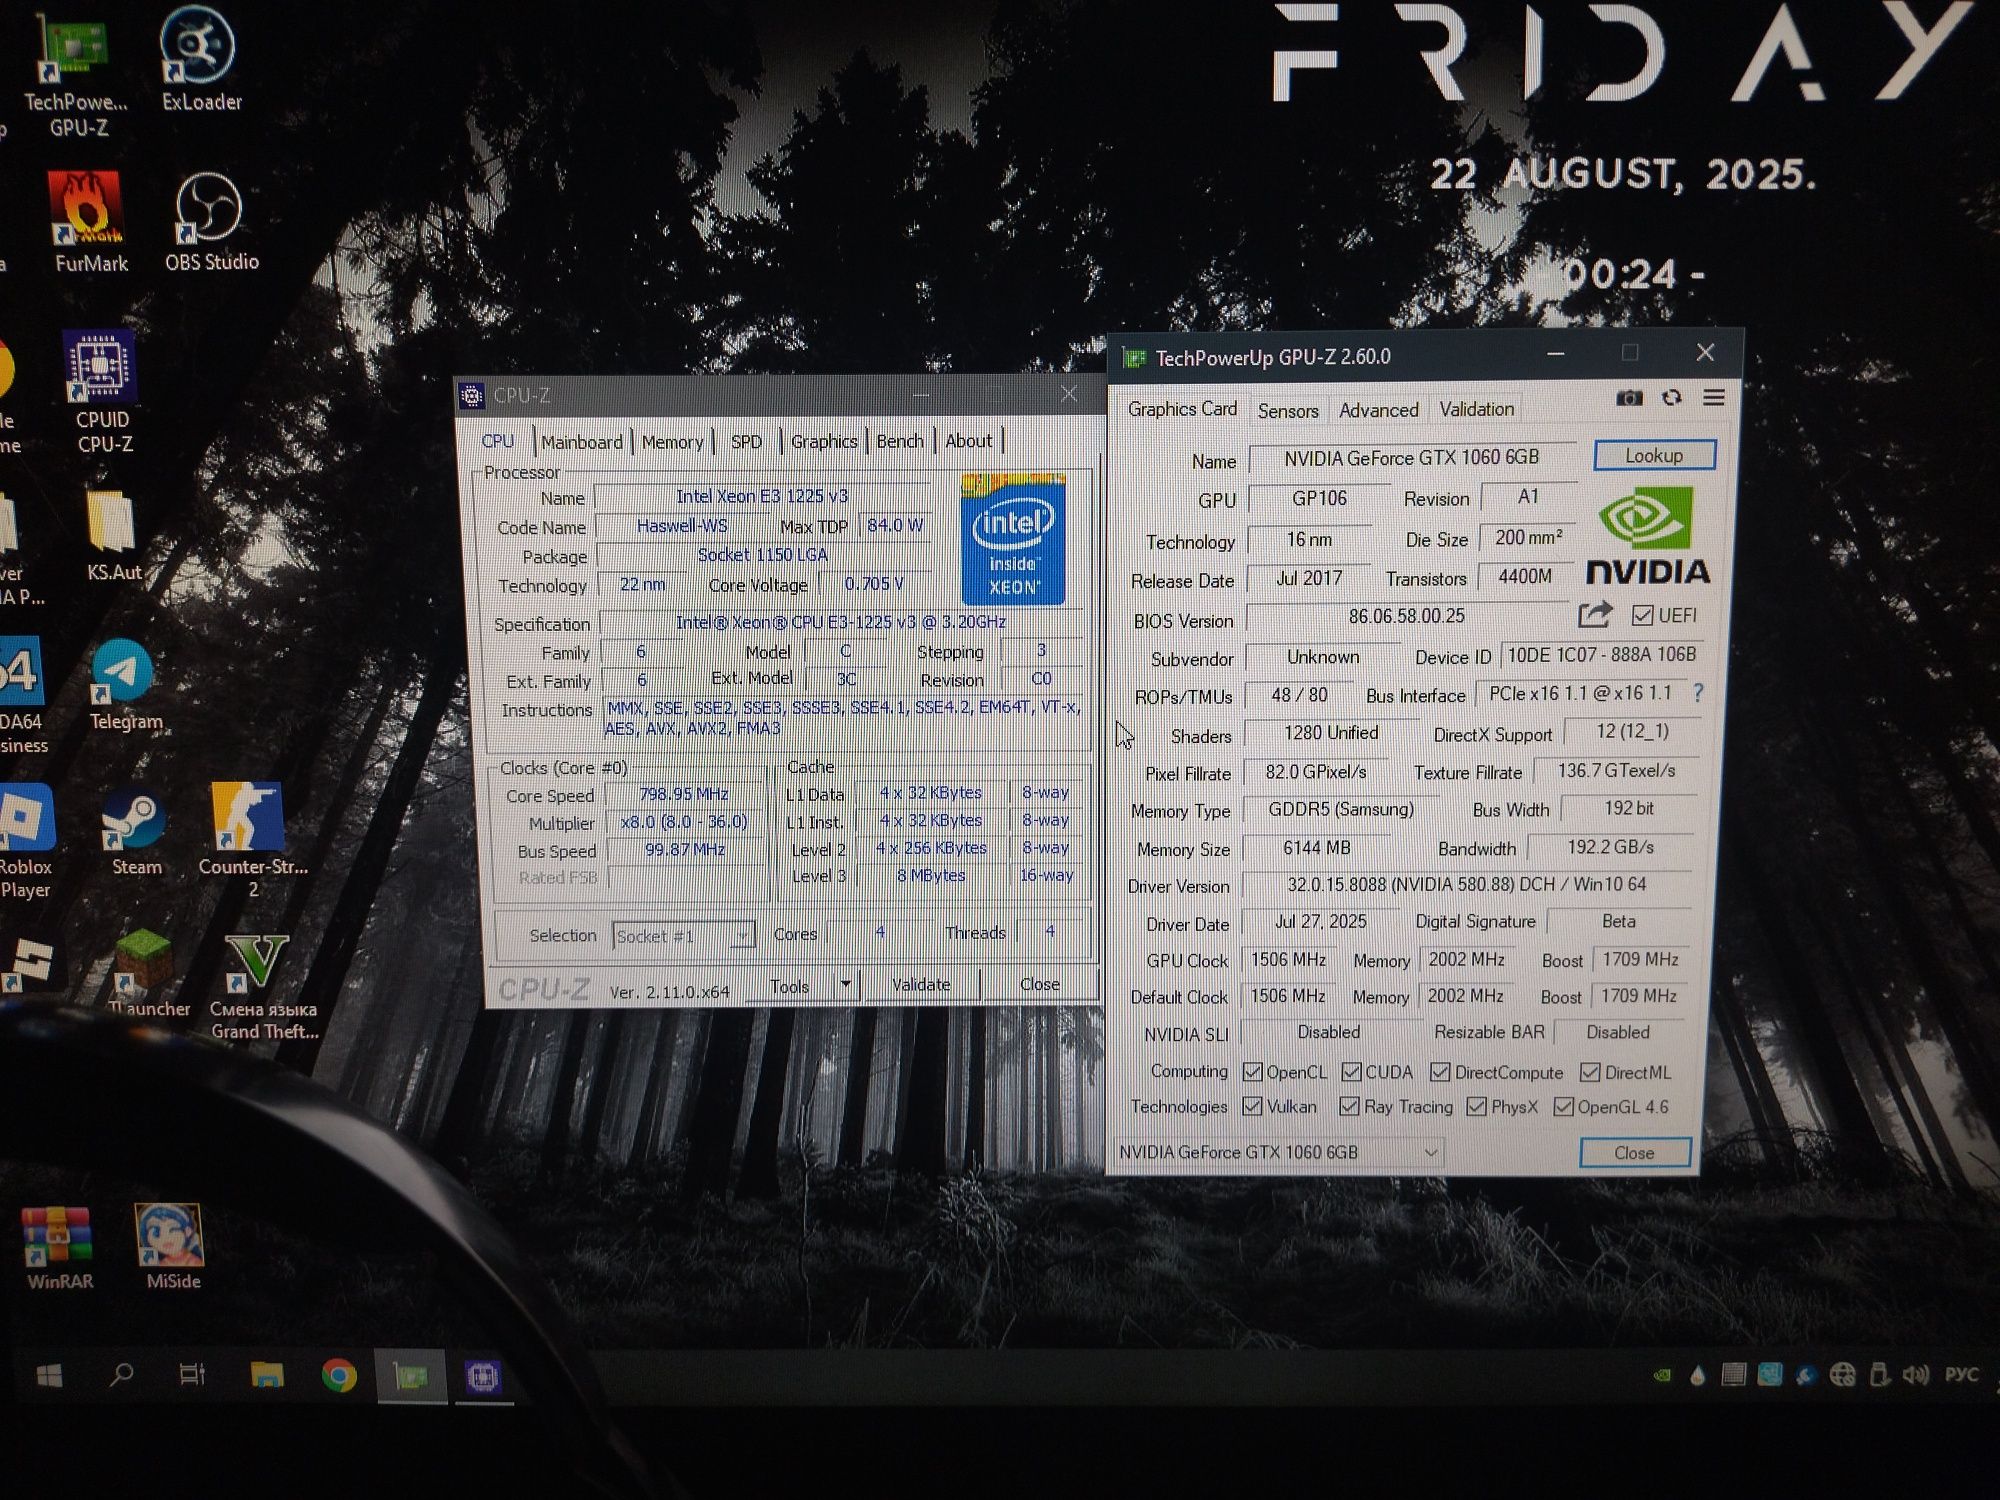Toggle the CUDA checkbox

click(1351, 1072)
